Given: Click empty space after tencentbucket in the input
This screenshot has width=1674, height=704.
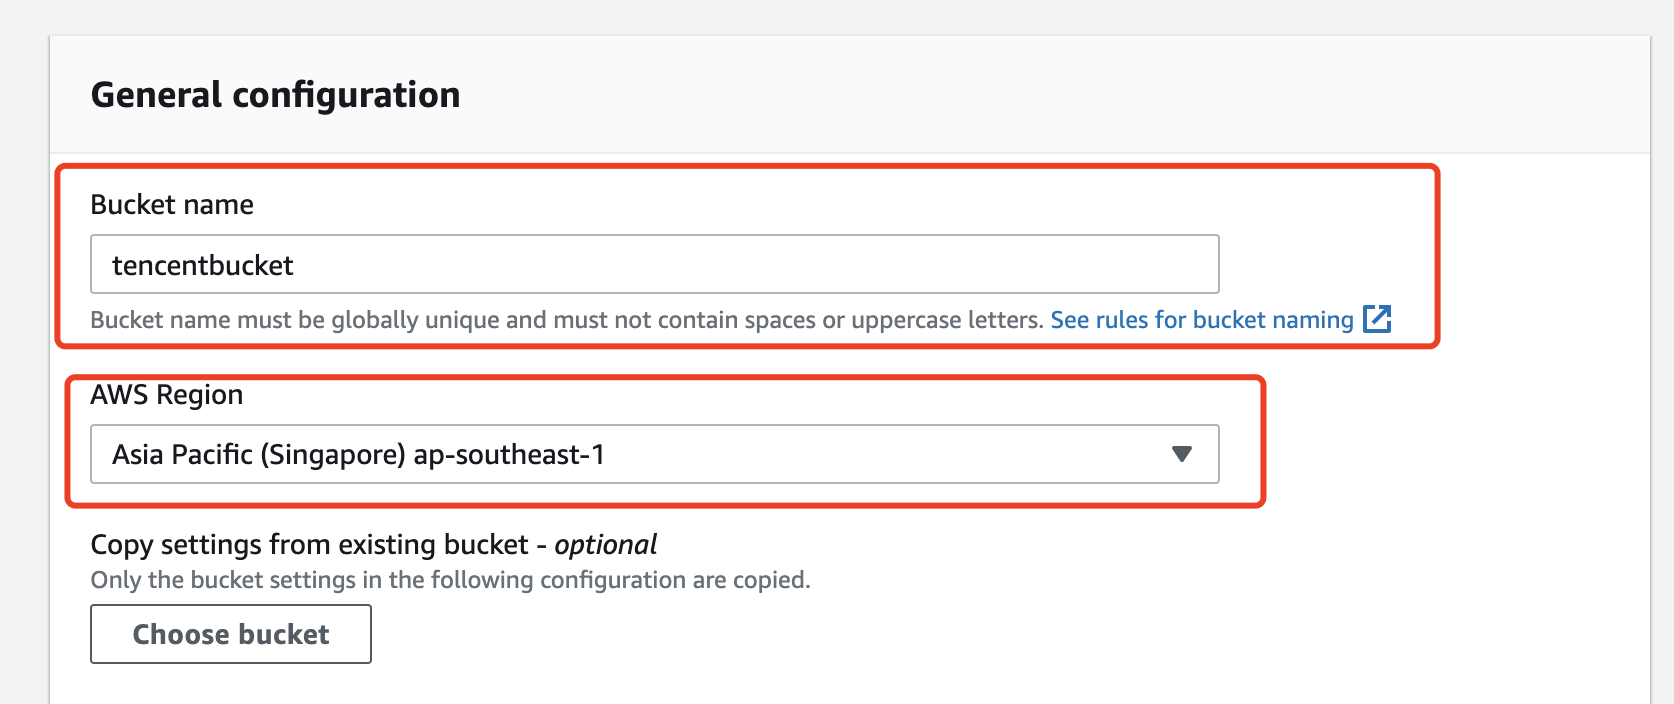Looking at the screenshot, I should pos(750,265).
